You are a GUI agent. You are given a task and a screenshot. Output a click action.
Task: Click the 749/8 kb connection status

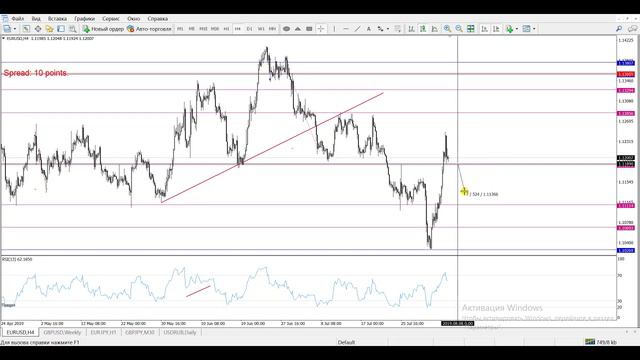(x=601, y=342)
